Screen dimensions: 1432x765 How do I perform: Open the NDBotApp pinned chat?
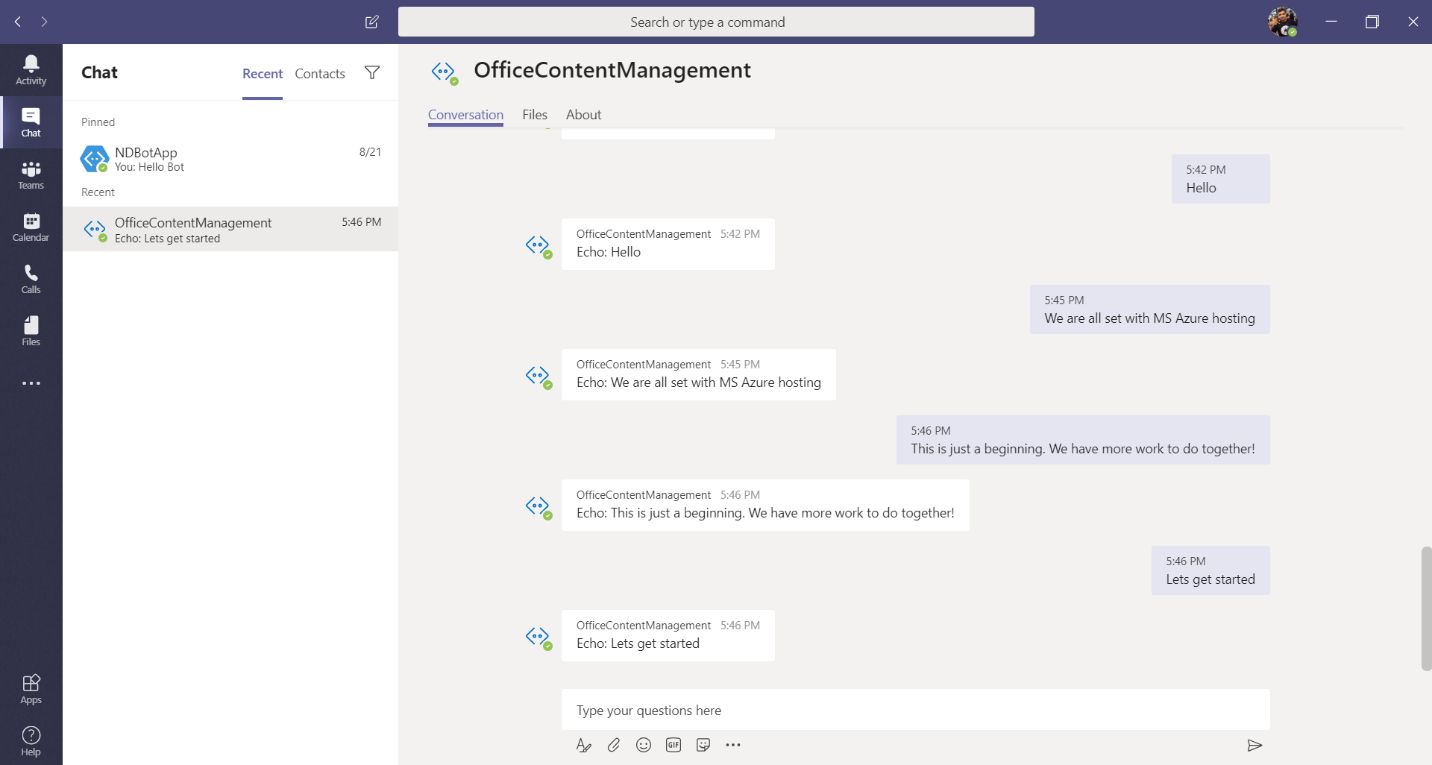tap(230, 159)
